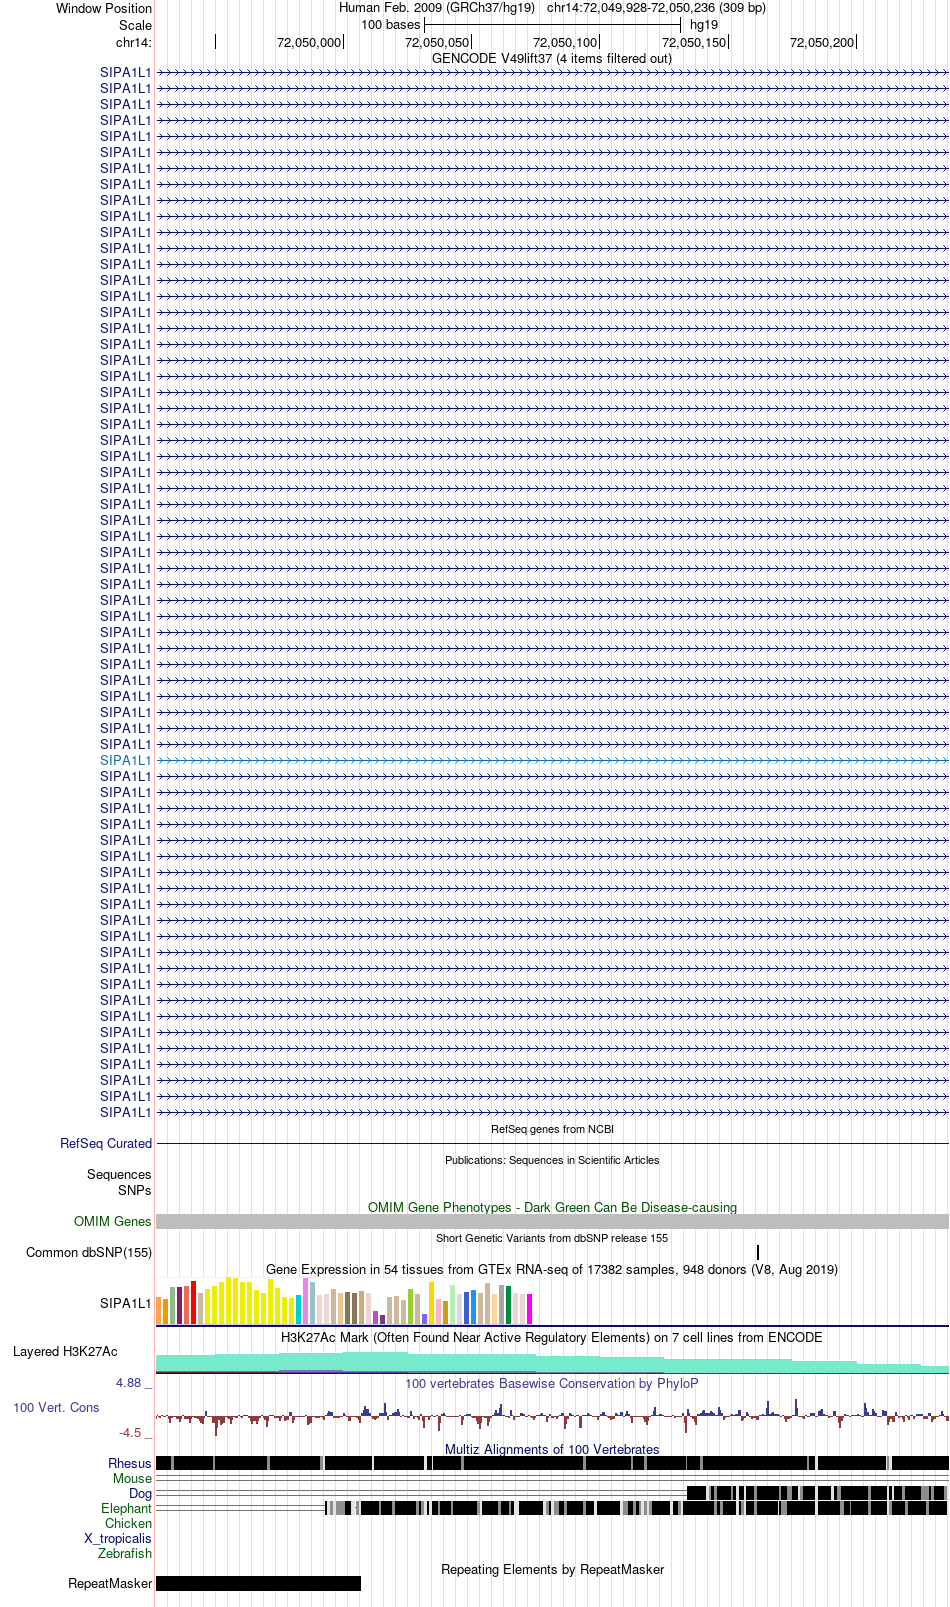Click the 72,050,050 ruler position

pos(437,42)
